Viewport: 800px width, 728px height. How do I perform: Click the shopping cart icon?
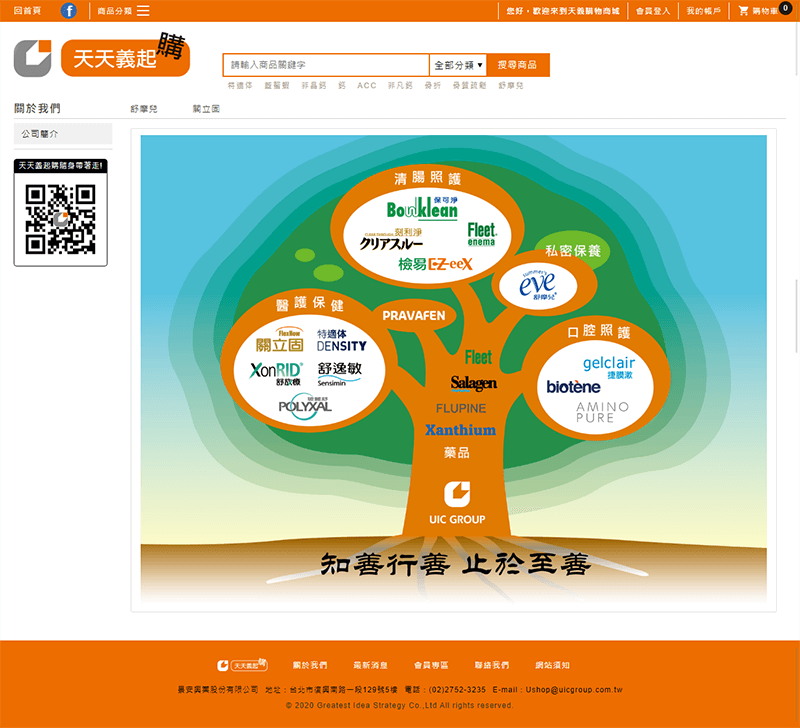(744, 11)
